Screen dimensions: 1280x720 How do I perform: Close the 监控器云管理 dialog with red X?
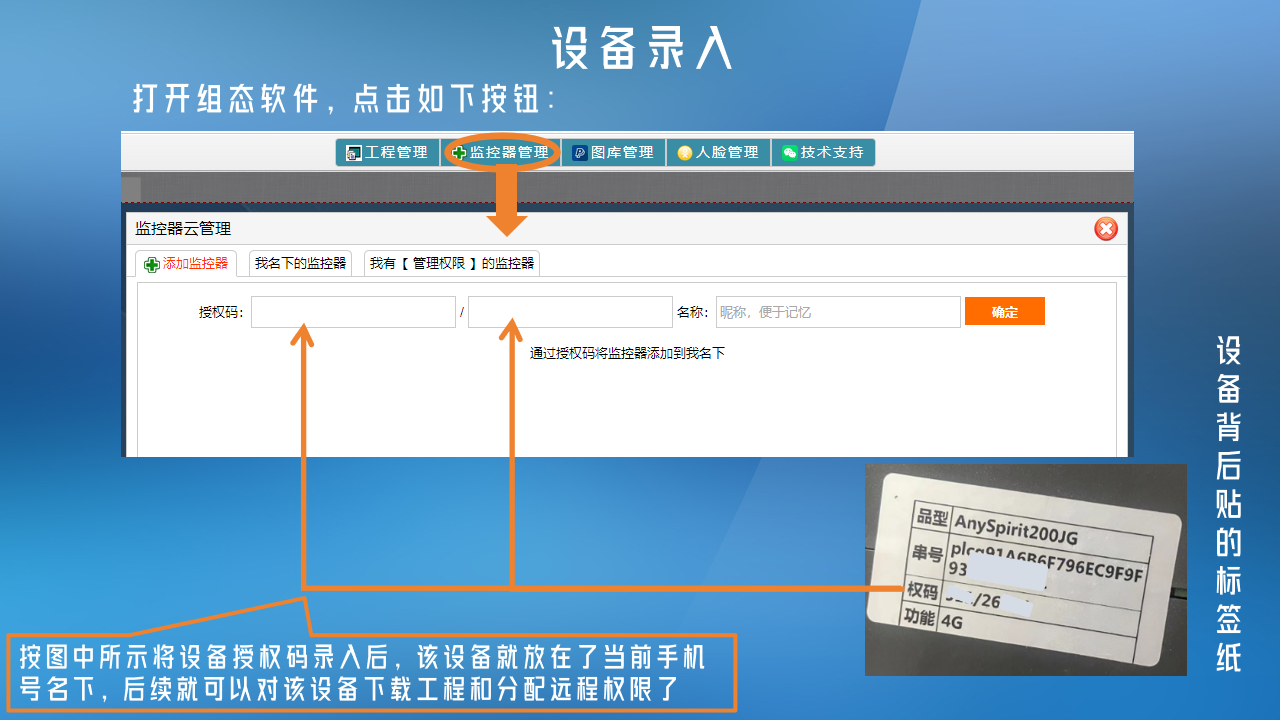1105,229
